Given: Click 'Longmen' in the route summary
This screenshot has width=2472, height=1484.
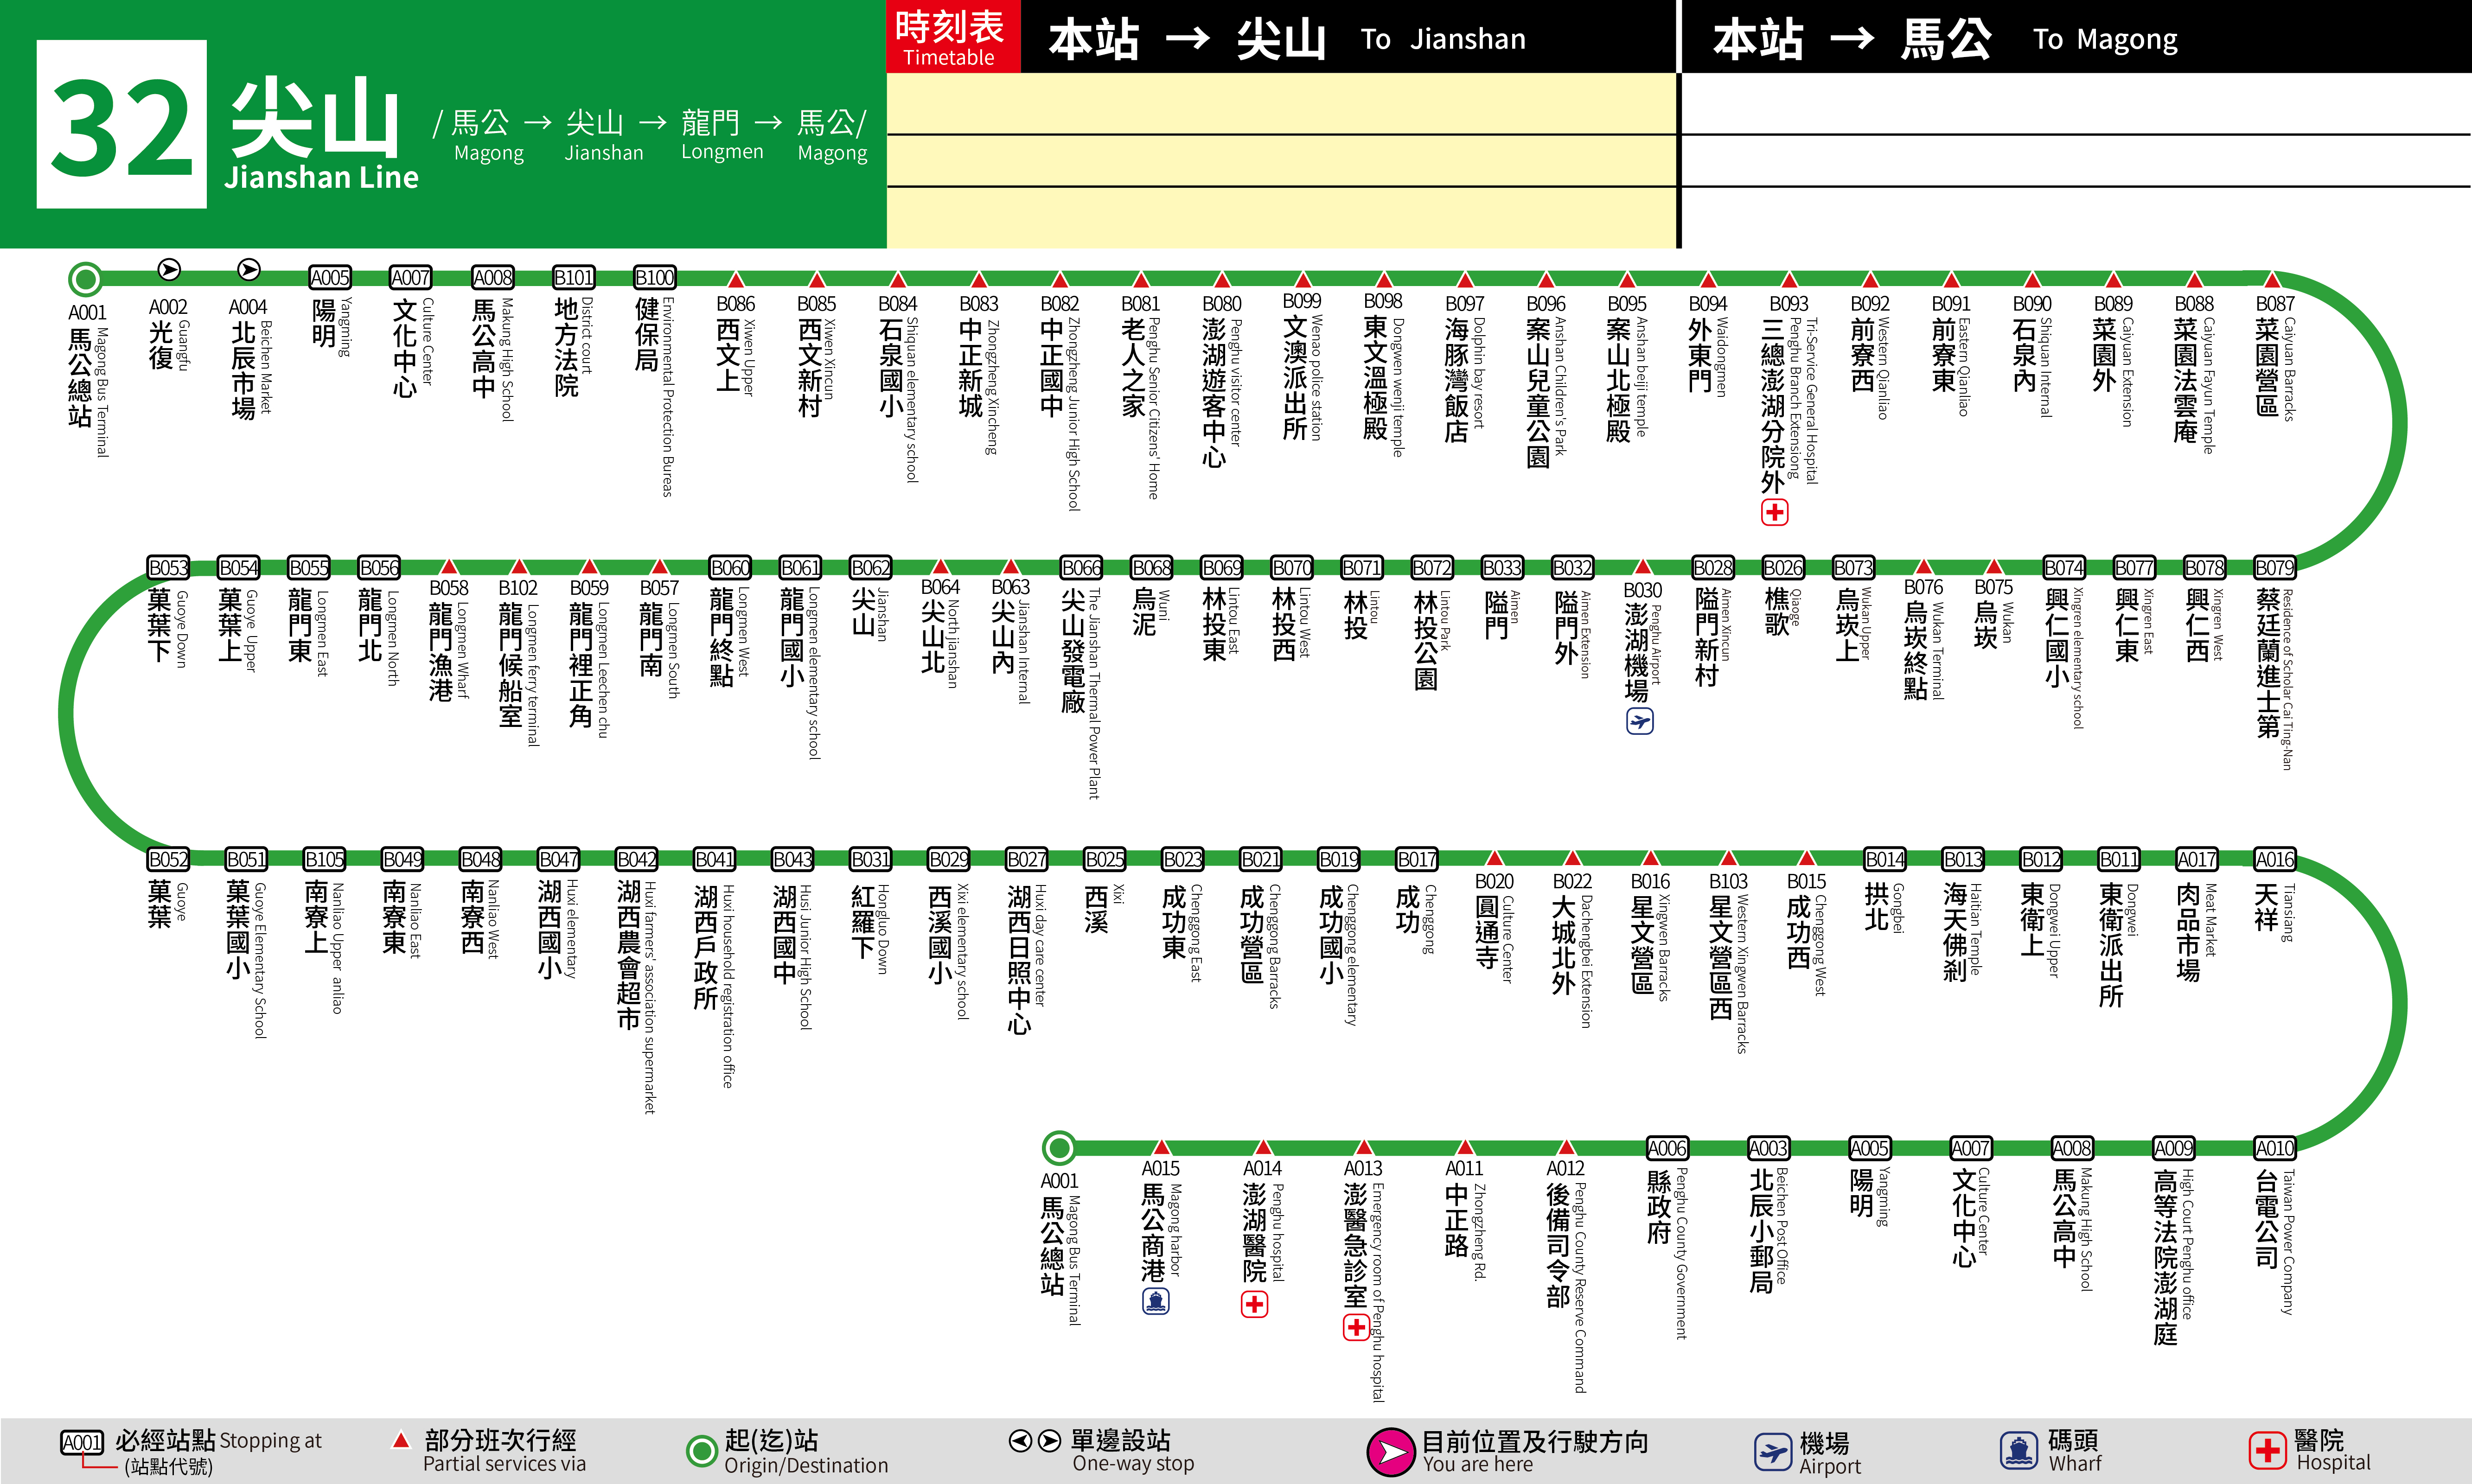Looking at the screenshot, I should [722, 152].
